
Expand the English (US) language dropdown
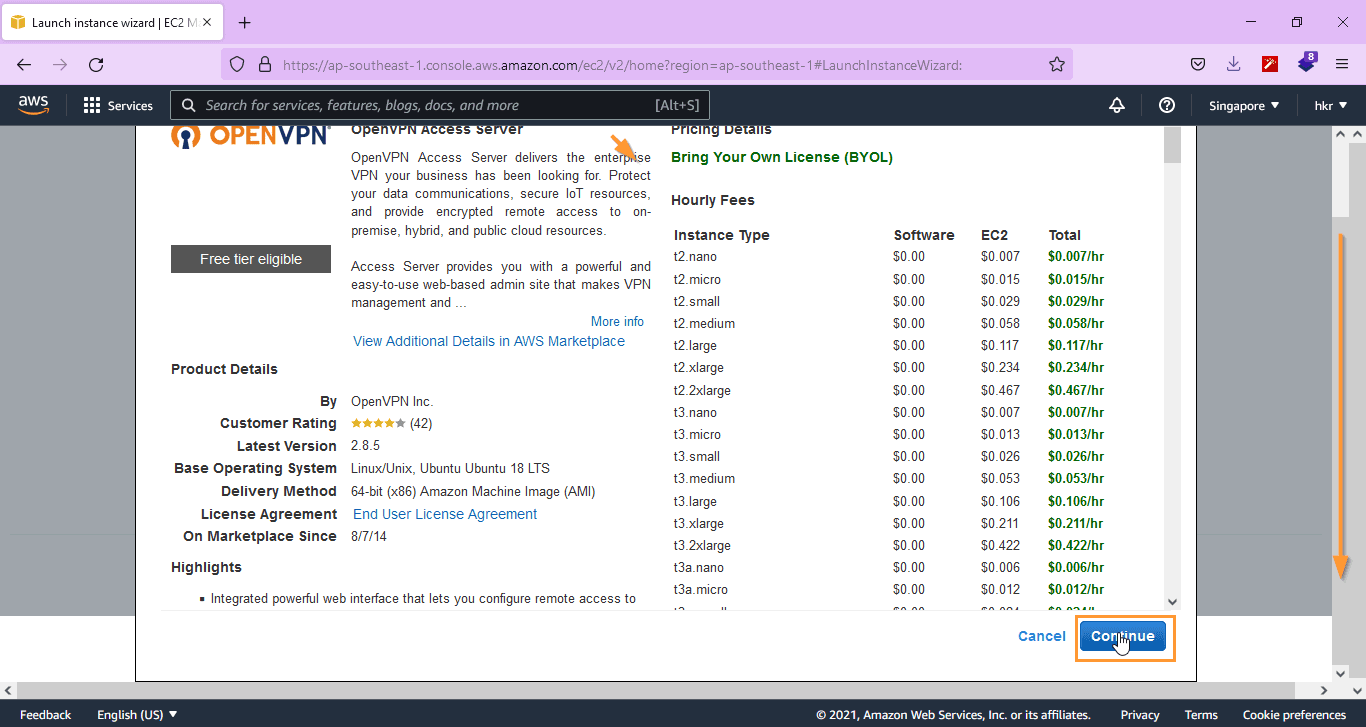click(137, 715)
